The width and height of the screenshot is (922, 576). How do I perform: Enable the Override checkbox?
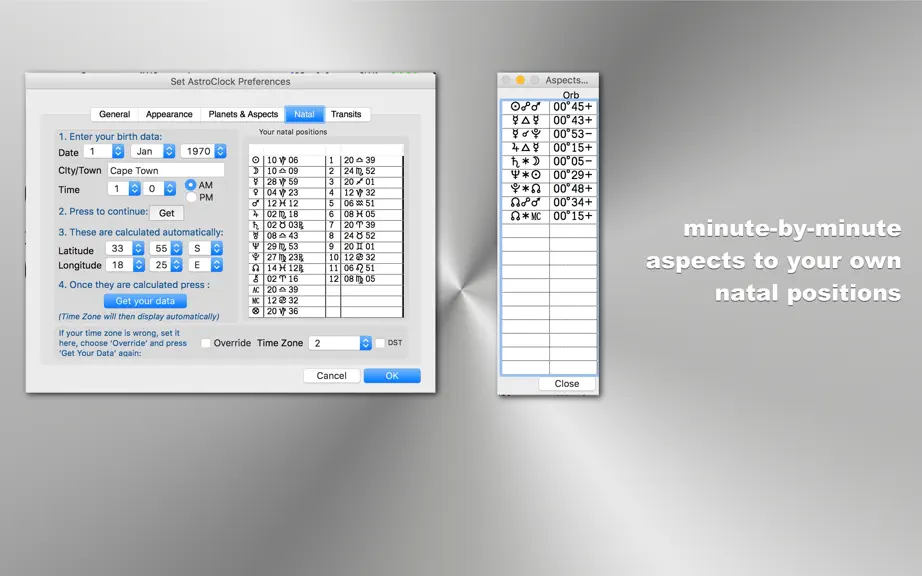pyautogui.click(x=206, y=343)
